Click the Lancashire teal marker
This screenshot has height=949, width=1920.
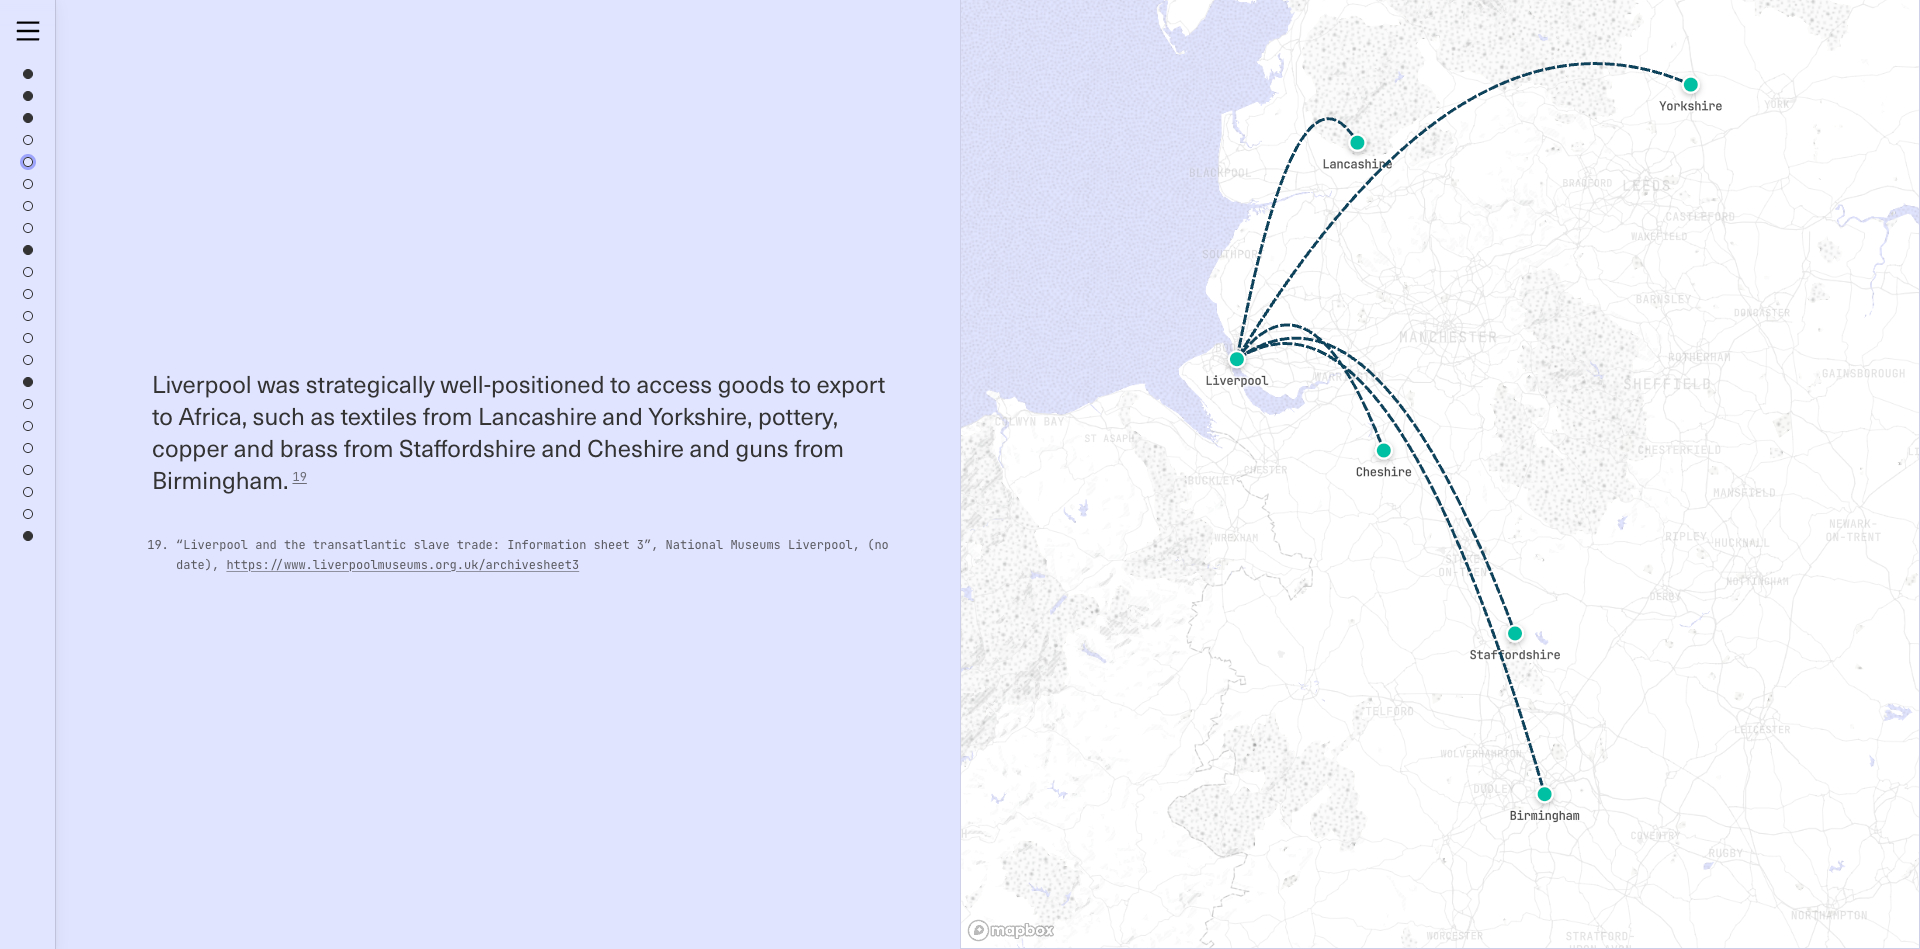point(1357,143)
